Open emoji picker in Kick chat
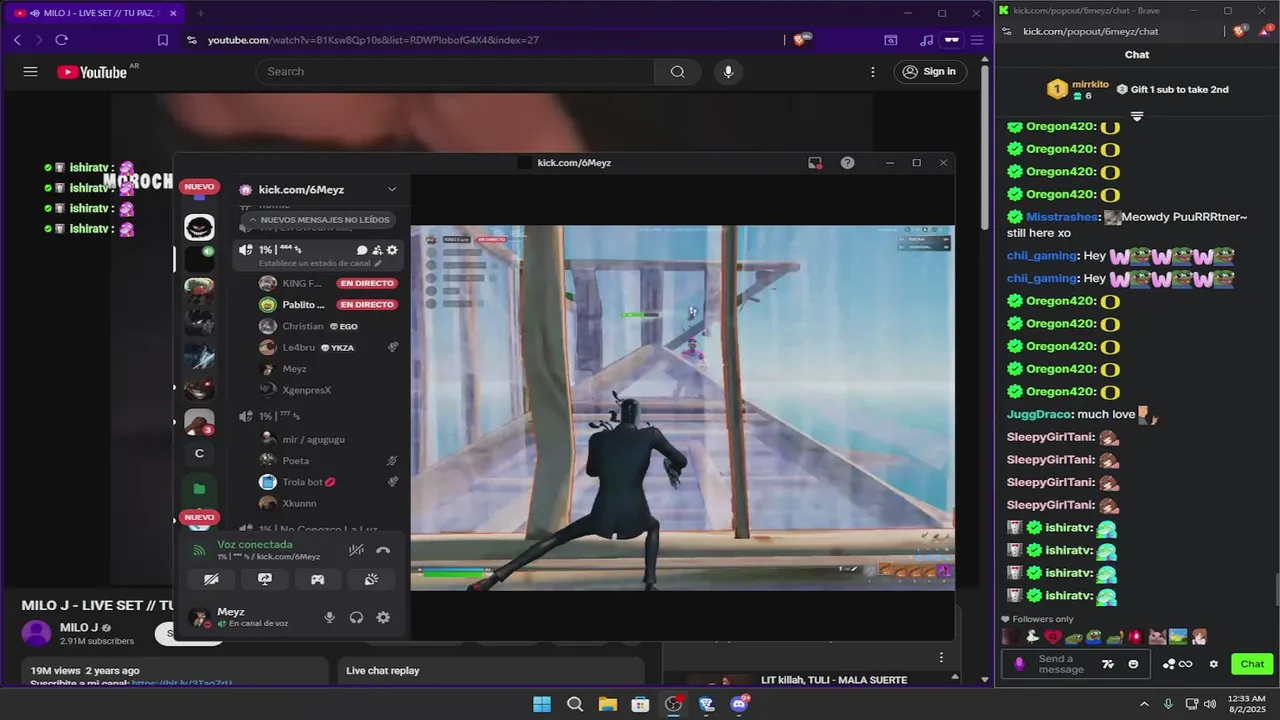Viewport: 1280px width, 720px height. (x=1133, y=664)
